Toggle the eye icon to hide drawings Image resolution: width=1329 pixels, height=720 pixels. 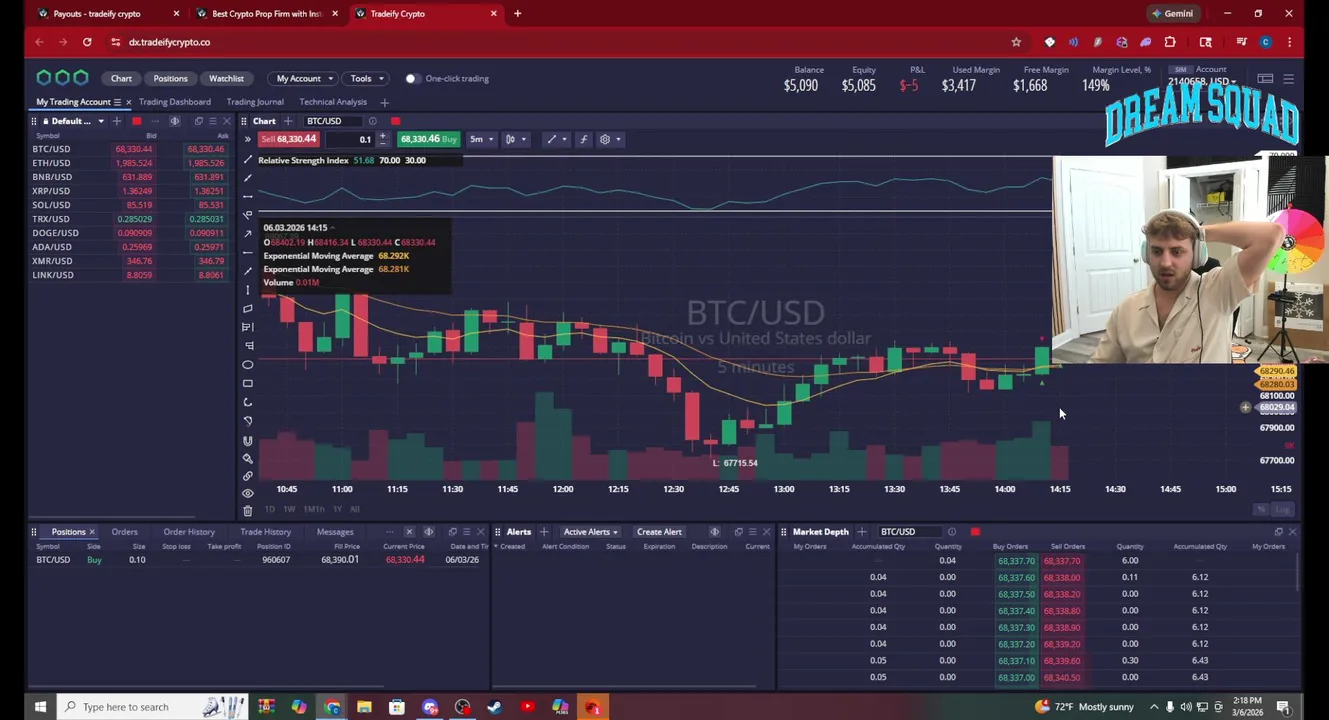tap(248, 493)
